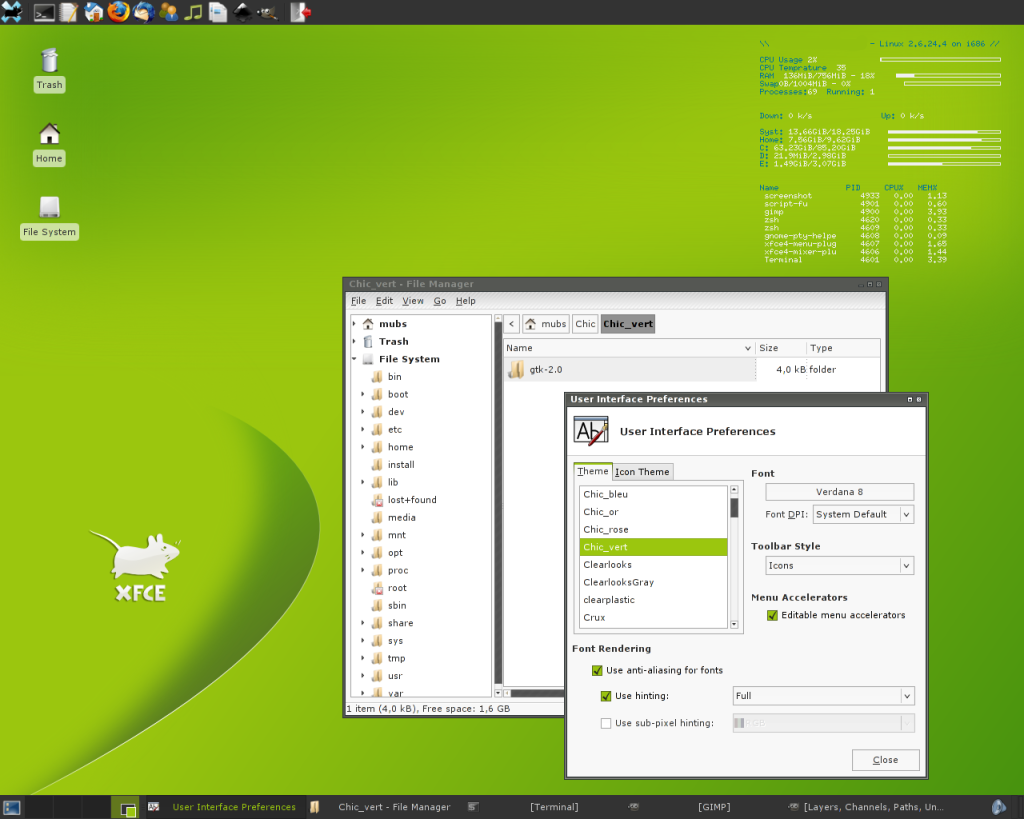This screenshot has height=819, width=1024.
Task: Expand the boot folder in tree
Action: tap(363, 394)
